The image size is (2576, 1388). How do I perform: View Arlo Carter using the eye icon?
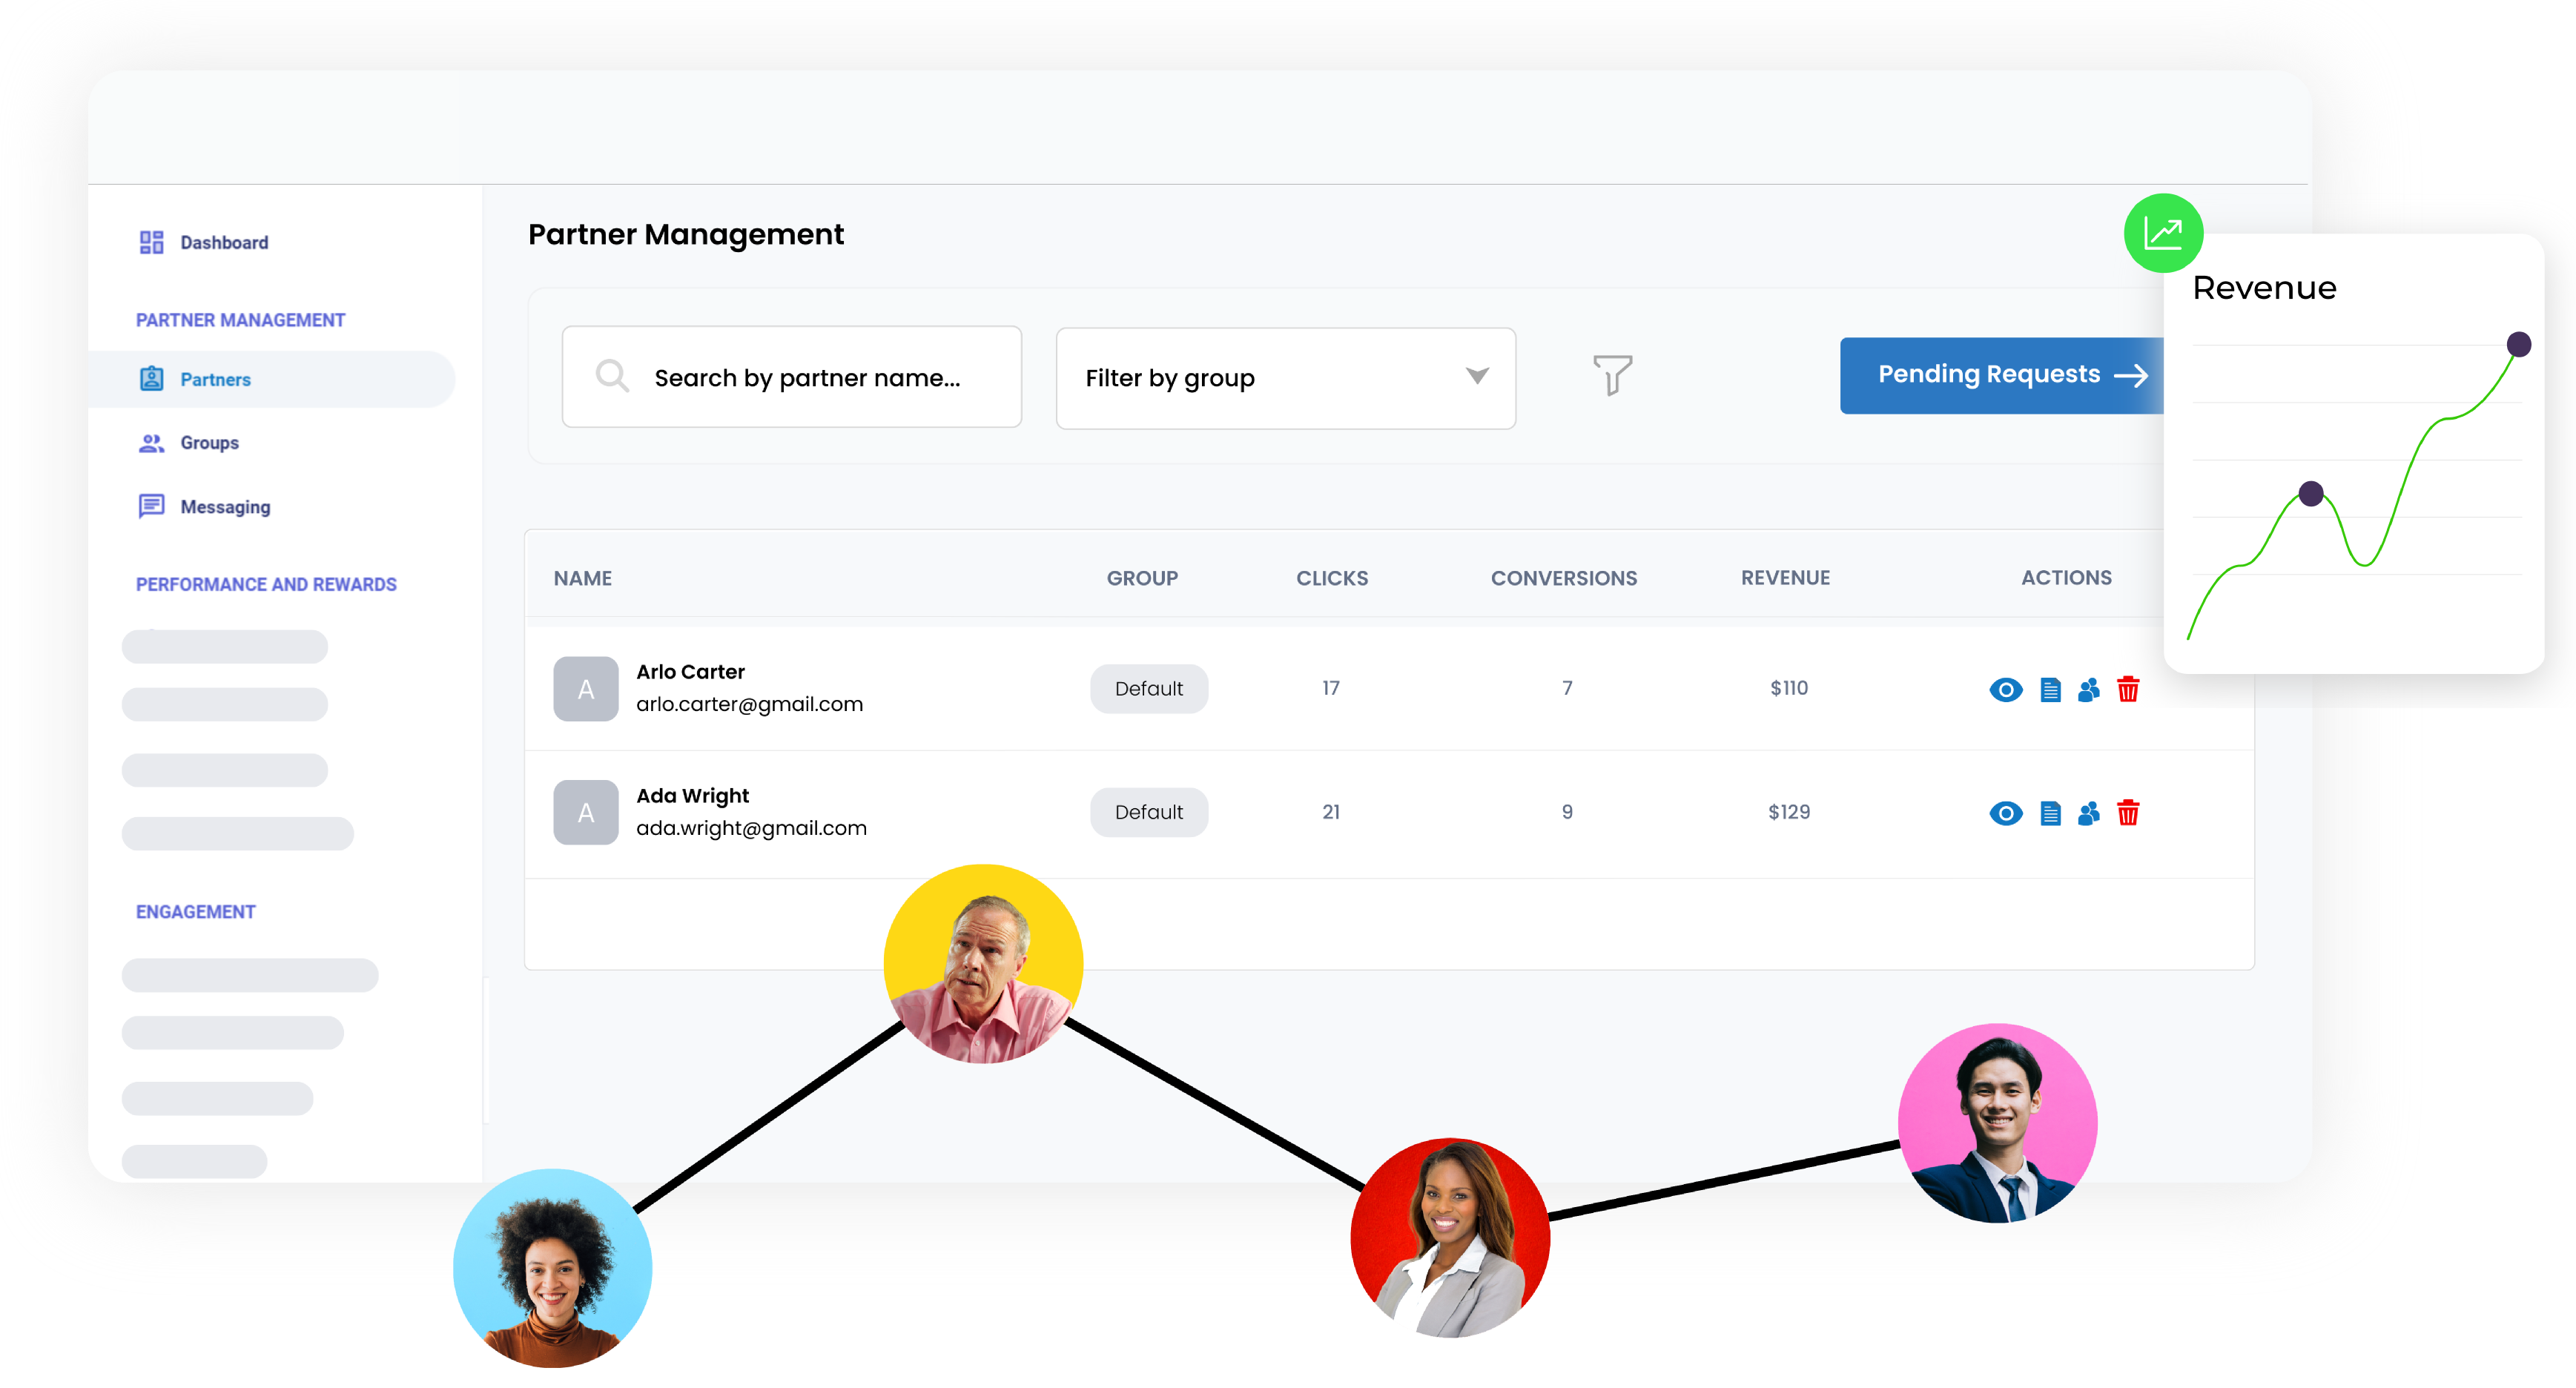point(2005,690)
